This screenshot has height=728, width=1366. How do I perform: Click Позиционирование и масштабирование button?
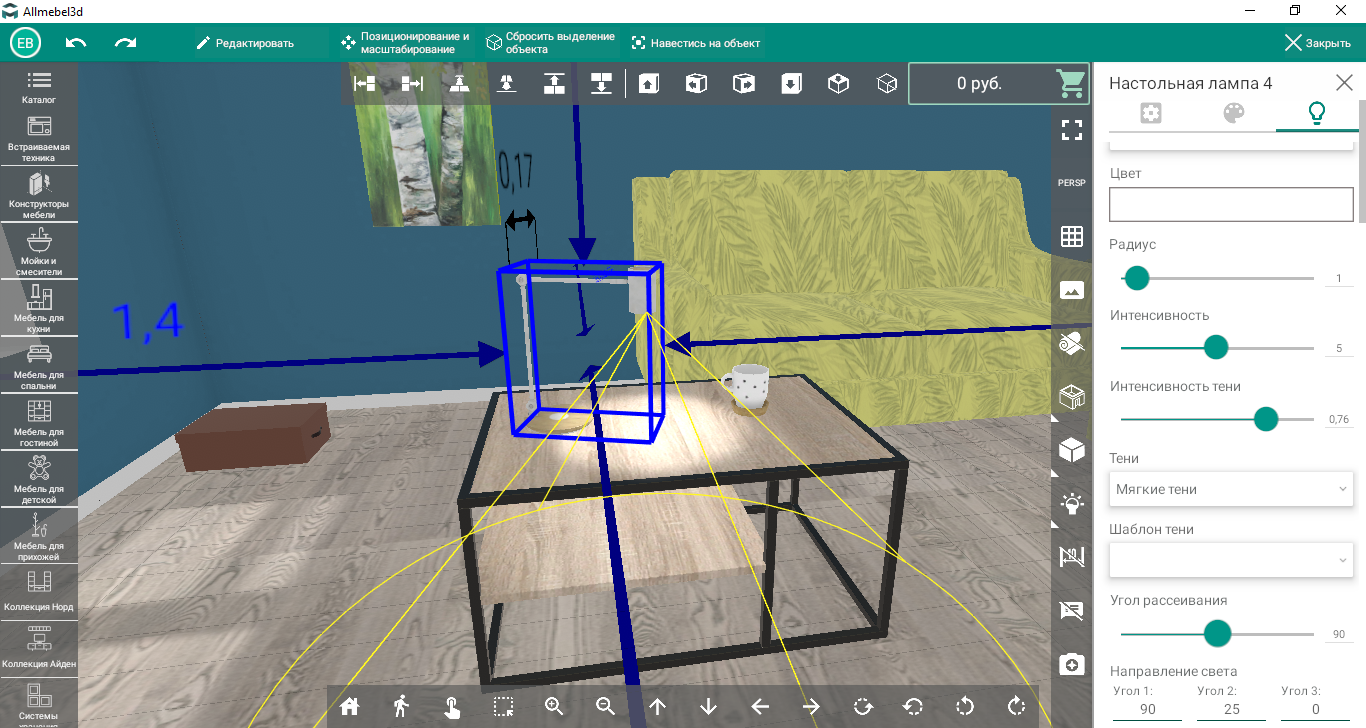[405, 43]
